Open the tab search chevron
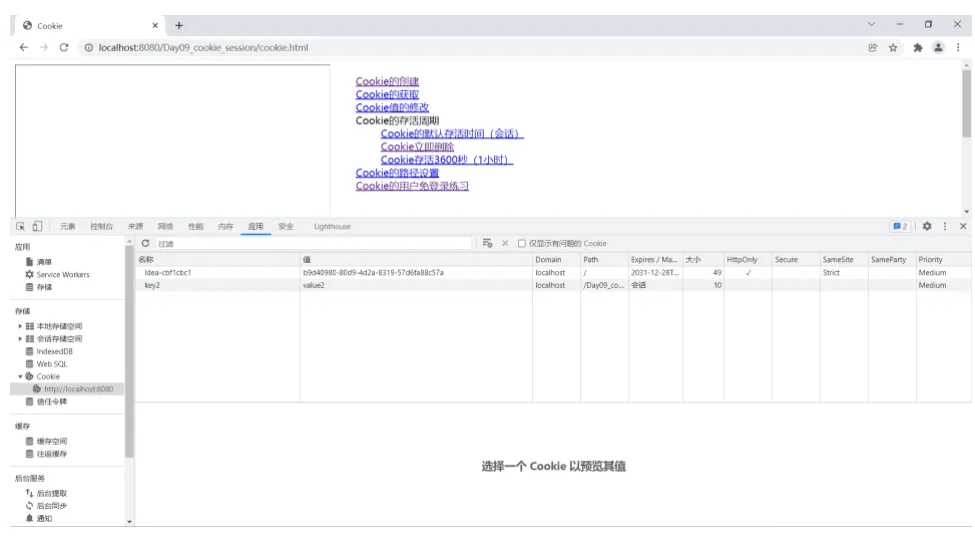 point(871,24)
